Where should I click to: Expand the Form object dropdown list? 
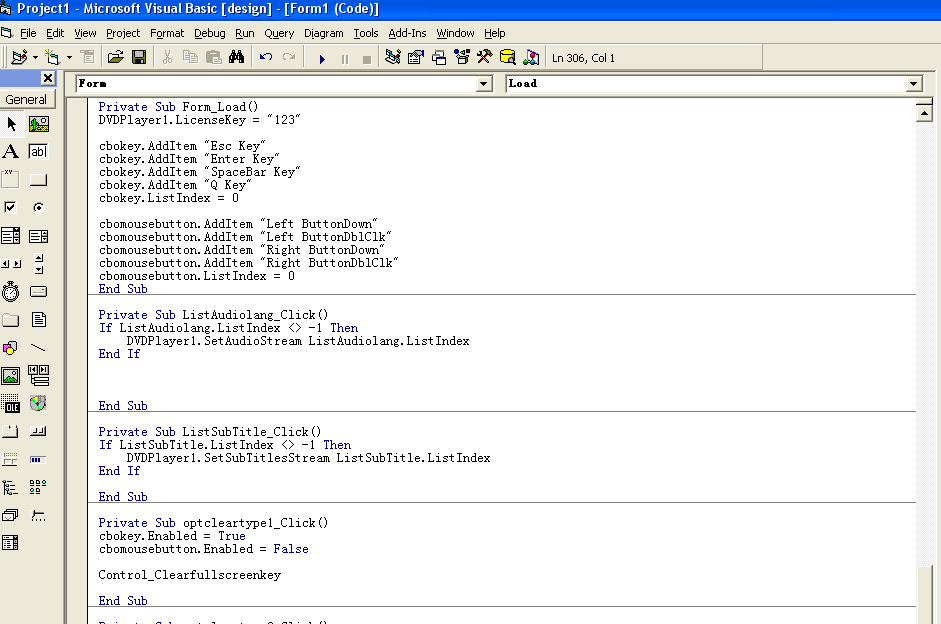click(x=484, y=84)
